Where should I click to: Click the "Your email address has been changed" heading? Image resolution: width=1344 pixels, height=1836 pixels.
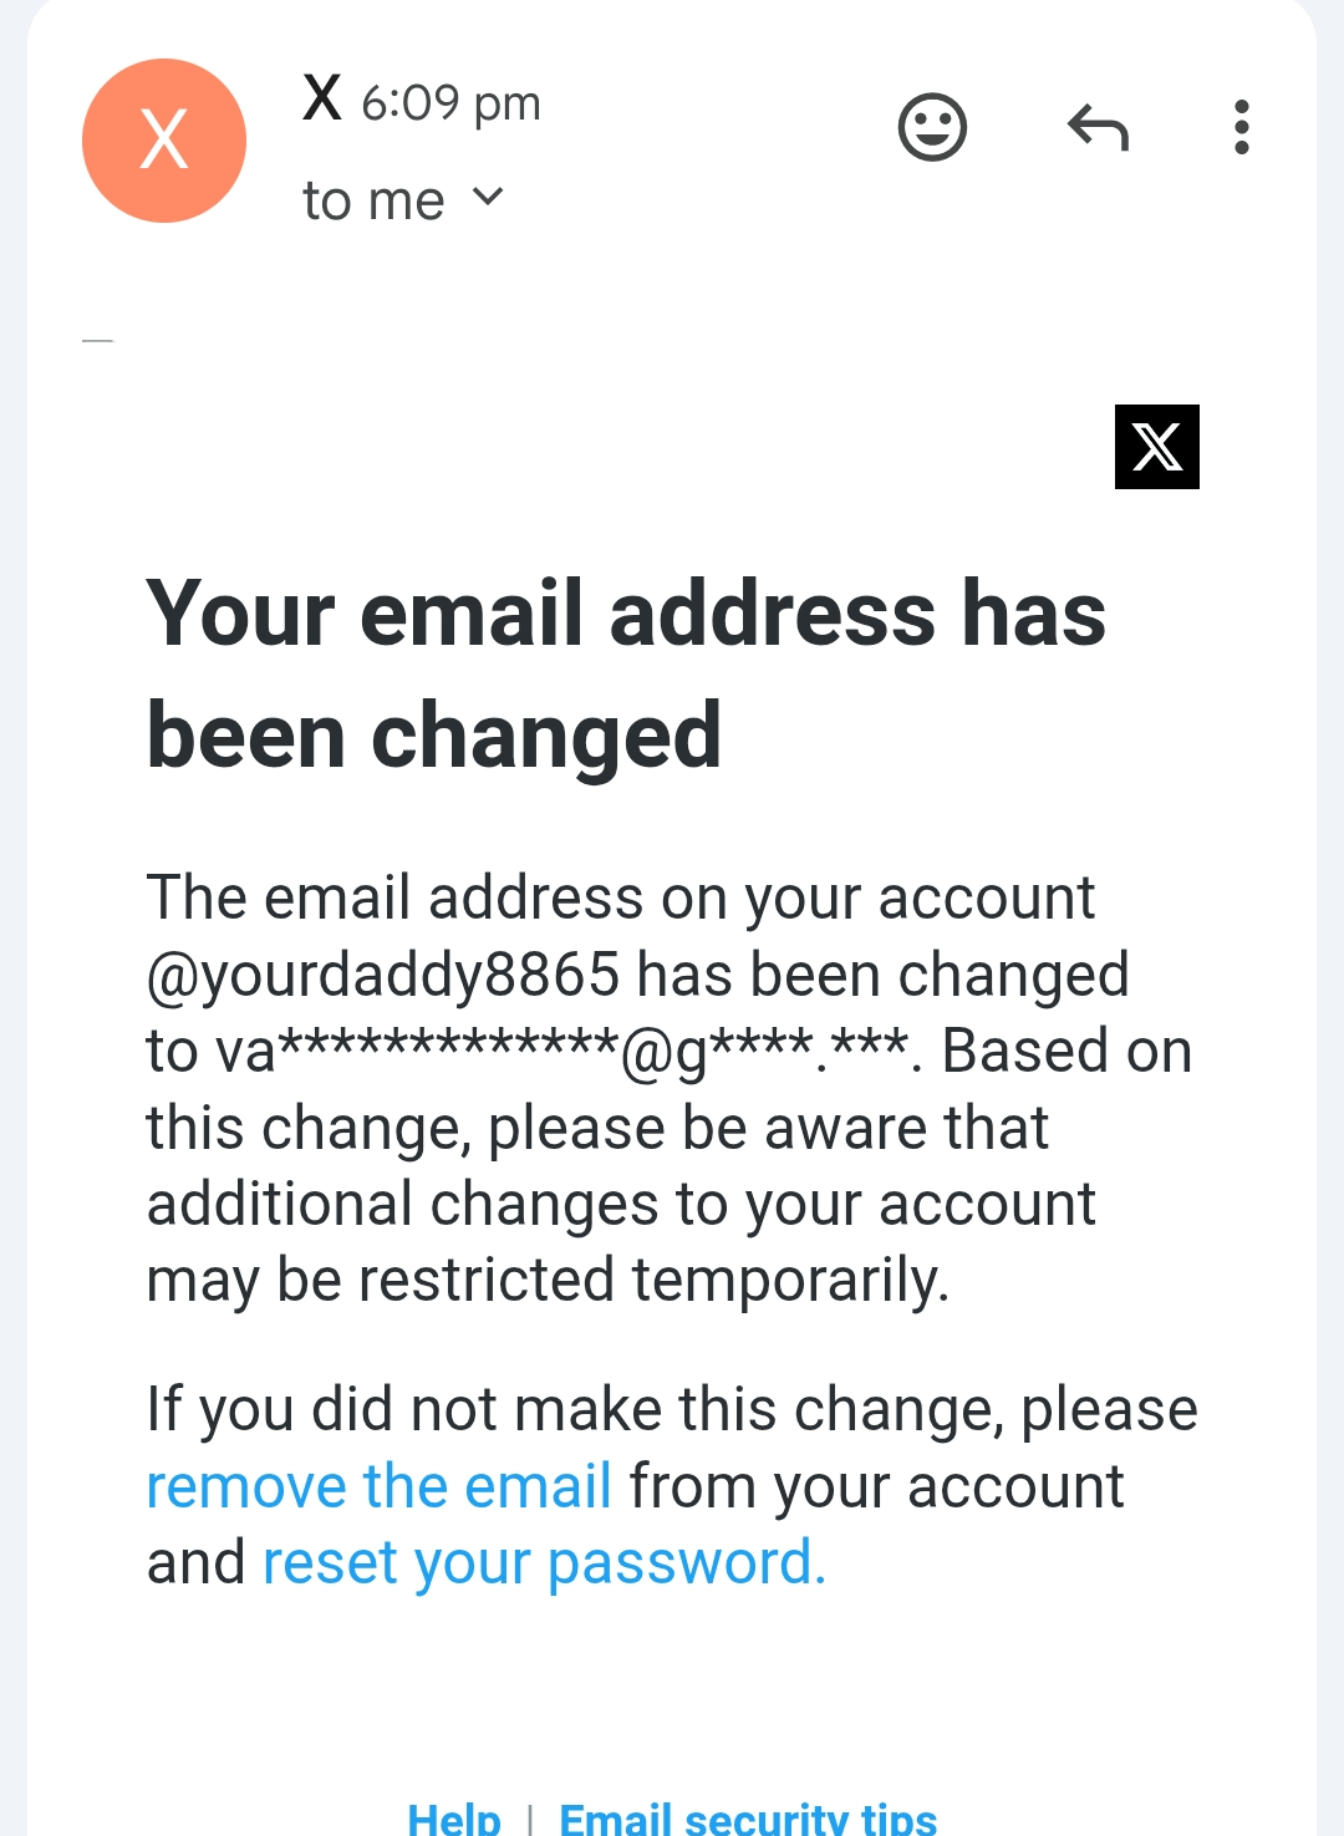626,673
